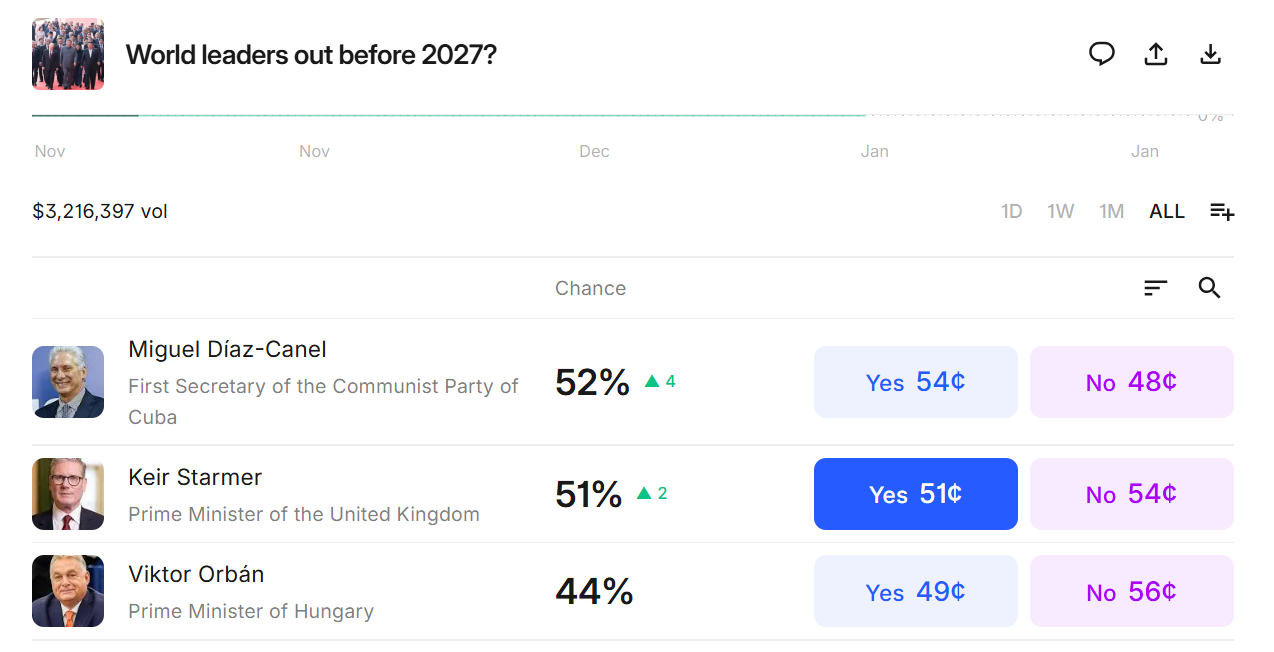Click the add-to-chart list icon
The width and height of the screenshot is (1274, 652).
coord(1221,211)
